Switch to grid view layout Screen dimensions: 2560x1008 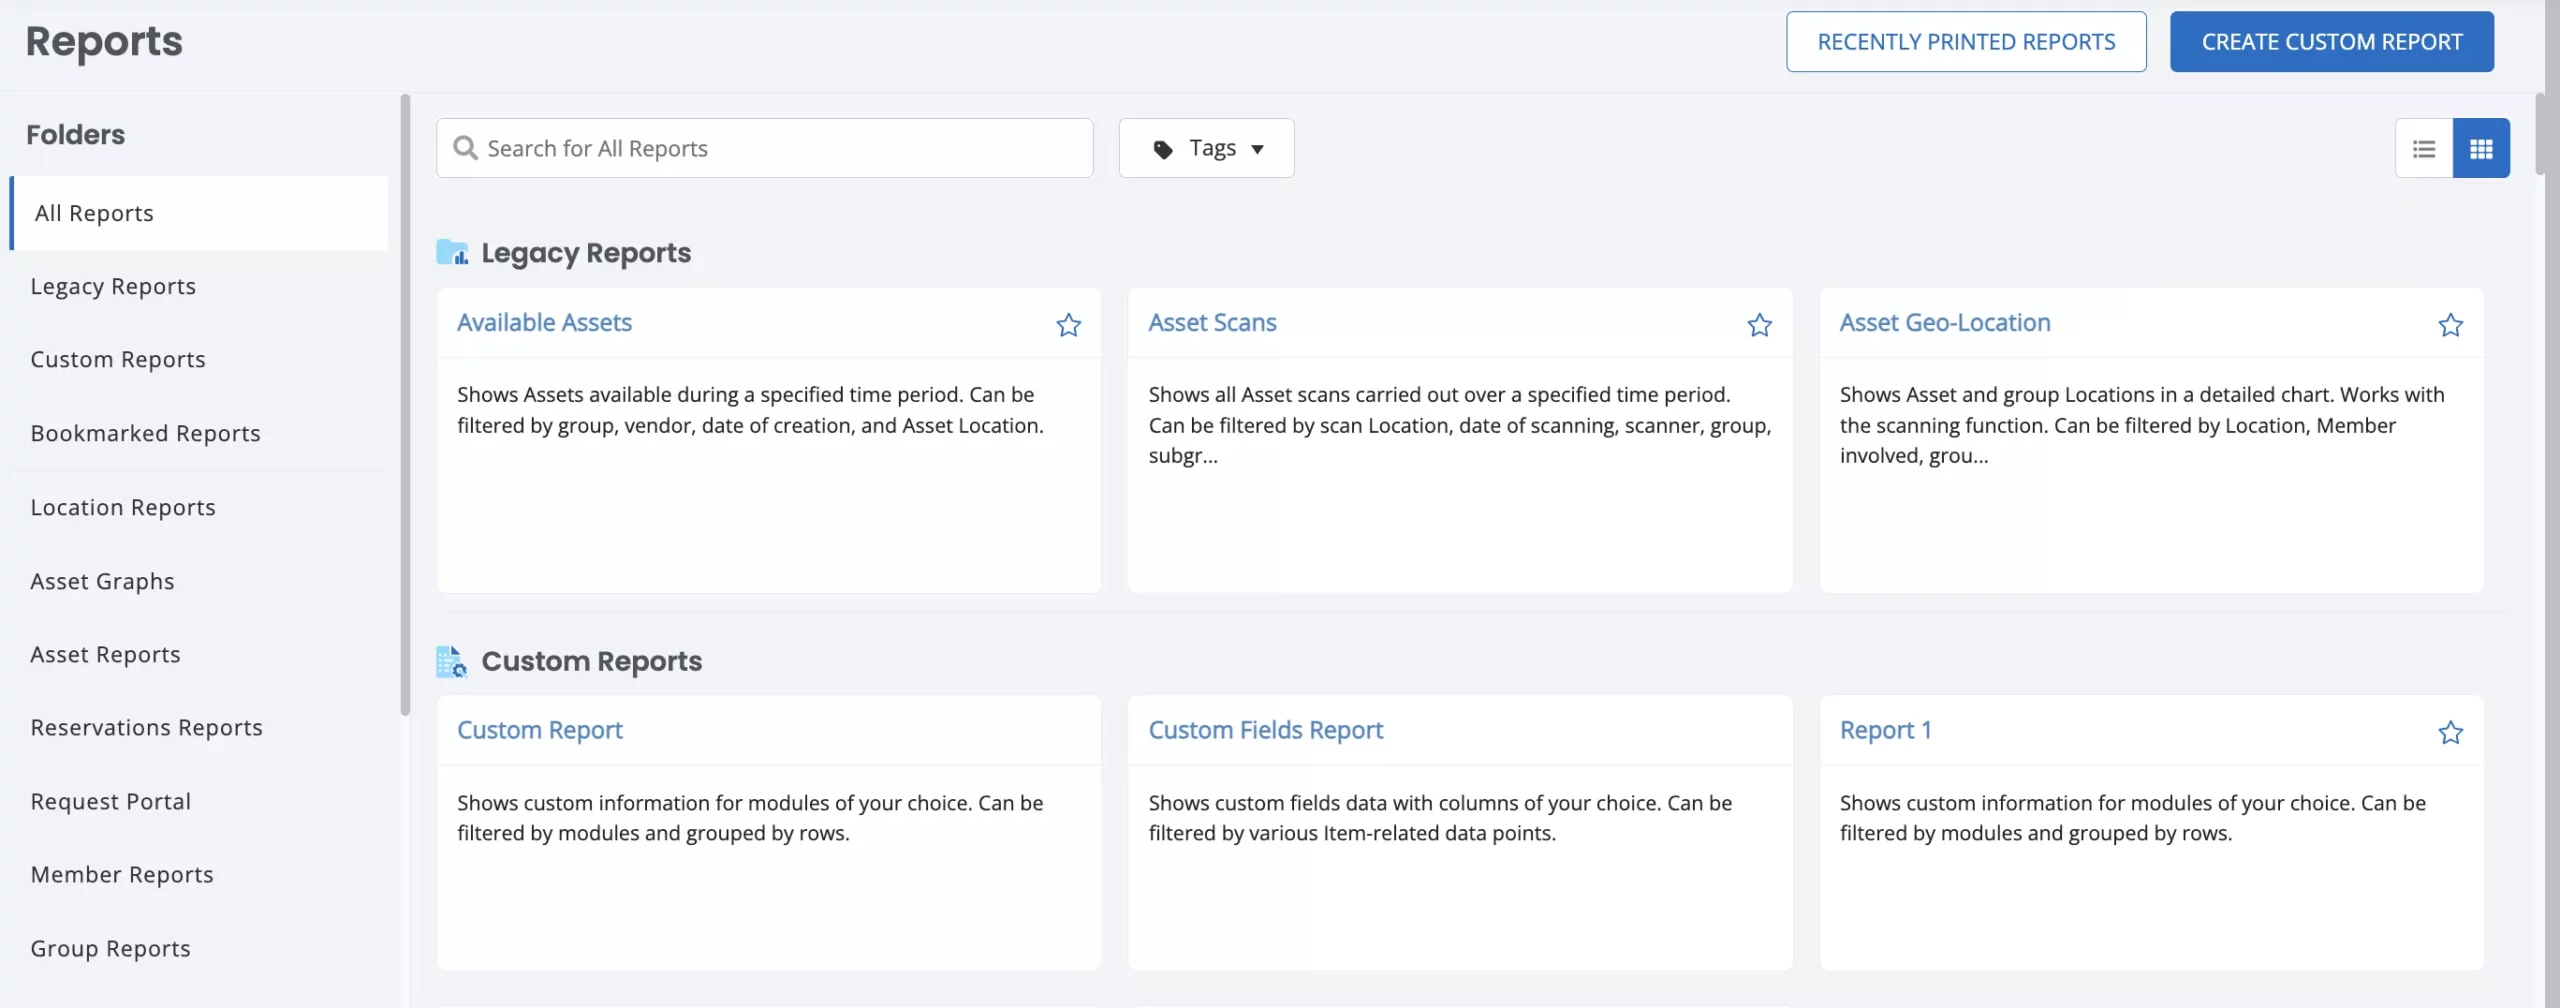(x=2481, y=149)
